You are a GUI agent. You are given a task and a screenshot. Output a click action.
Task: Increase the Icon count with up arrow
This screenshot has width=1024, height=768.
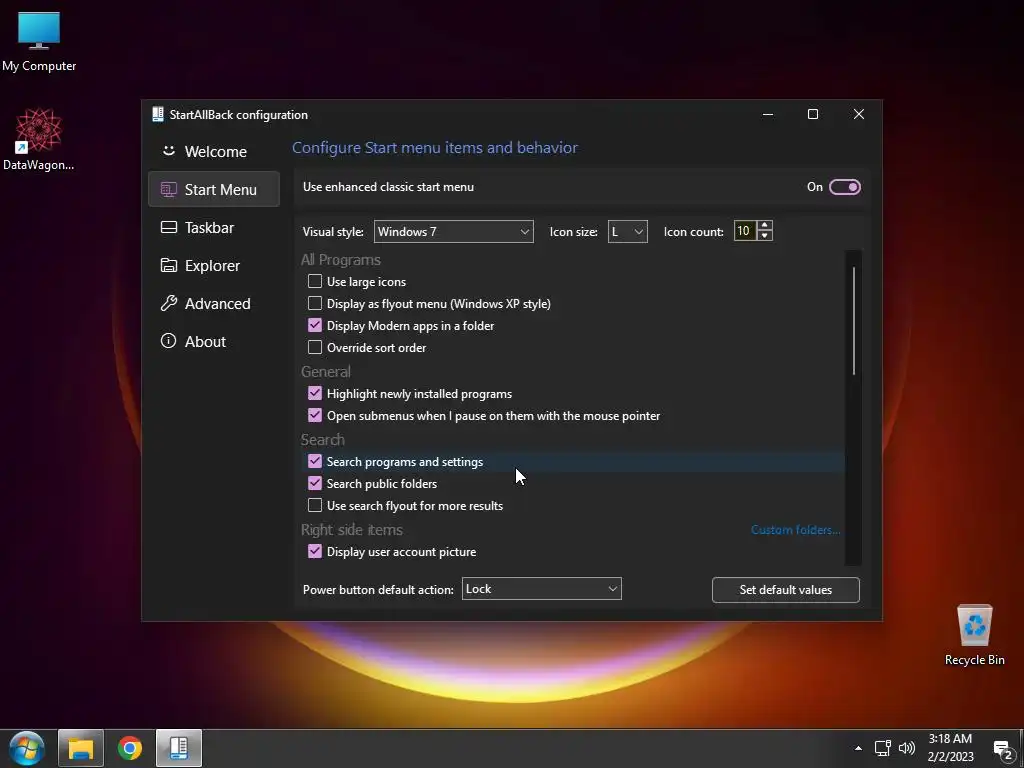[764, 225]
